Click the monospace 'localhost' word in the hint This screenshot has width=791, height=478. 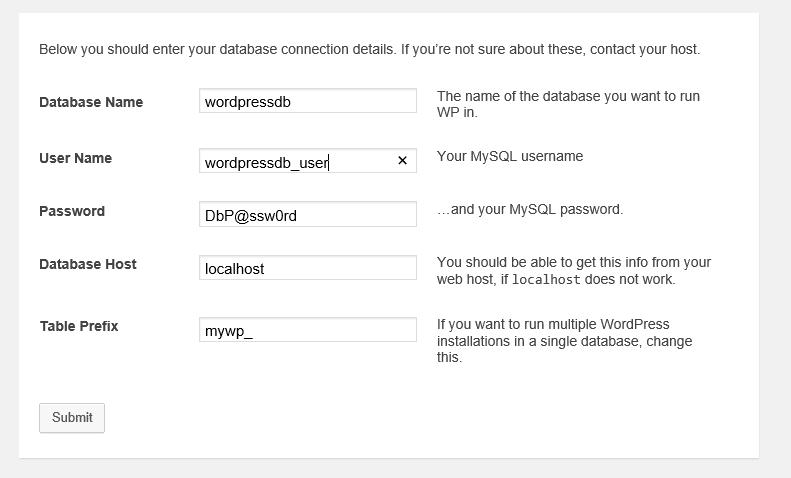pyautogui.click(x=546, y=279)
